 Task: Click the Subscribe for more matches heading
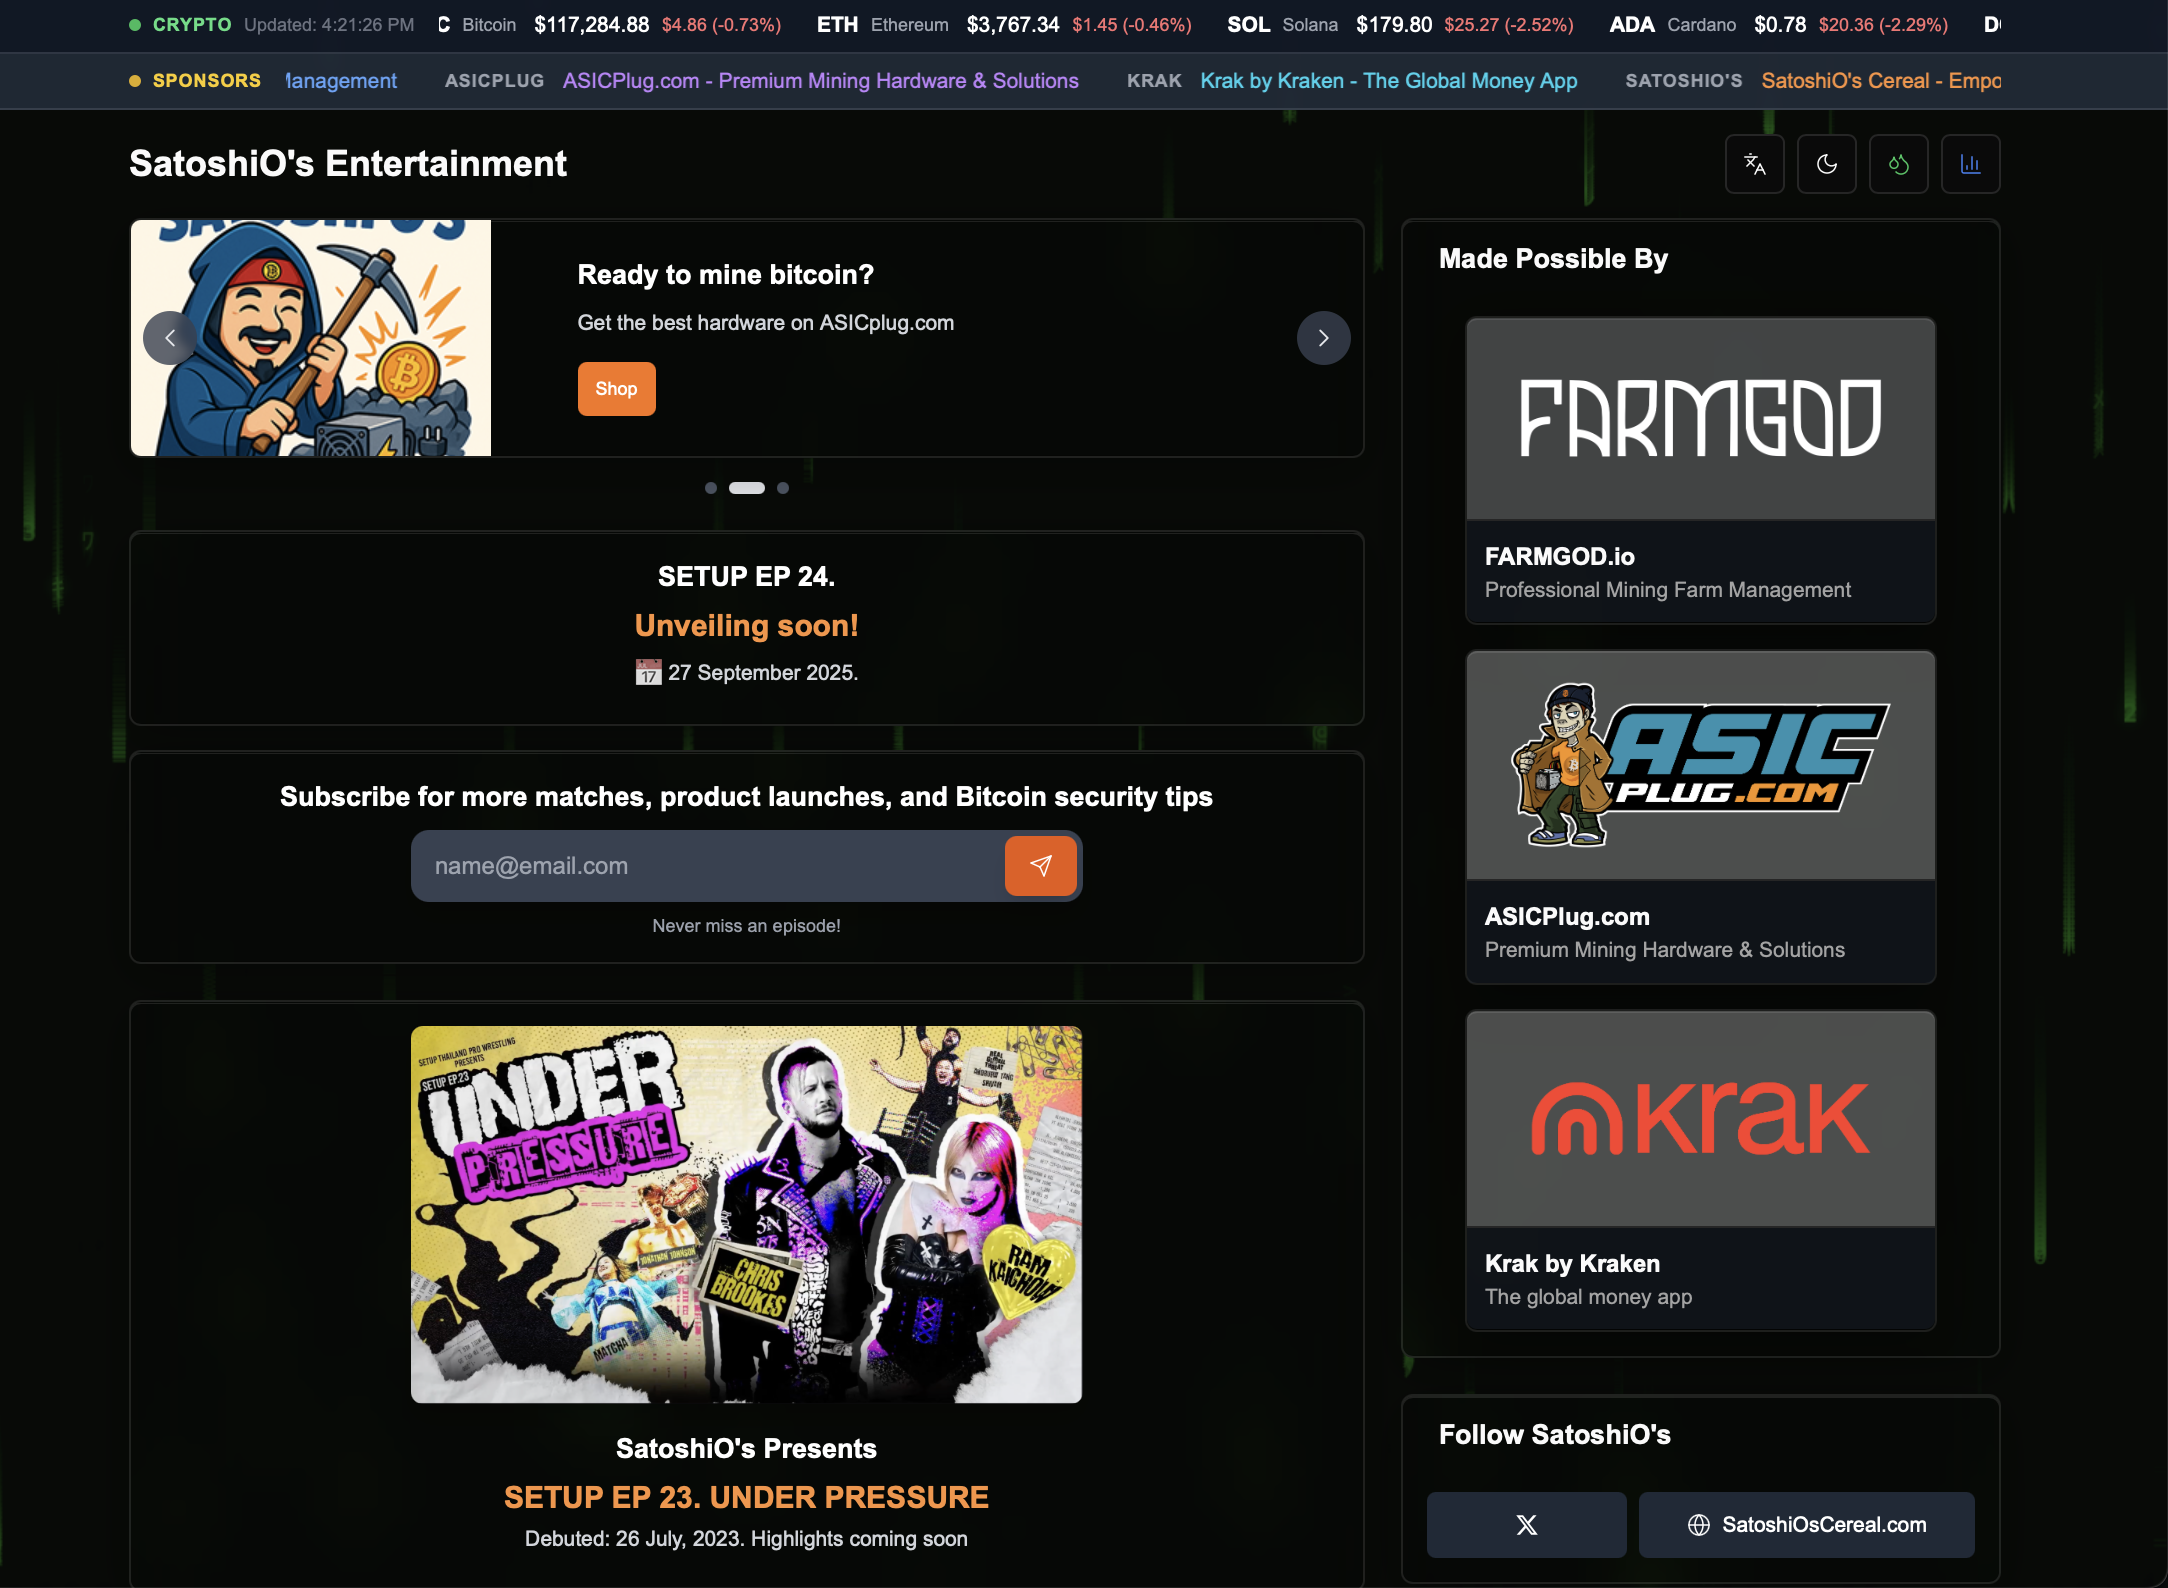(746, 797)
